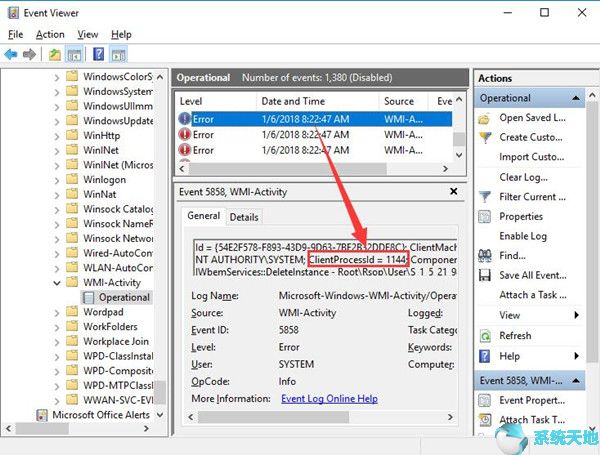Image resolution: width=600 pixels, height=455 pixels.
Task: Sort by the Level column header
Action: [191, 101]
